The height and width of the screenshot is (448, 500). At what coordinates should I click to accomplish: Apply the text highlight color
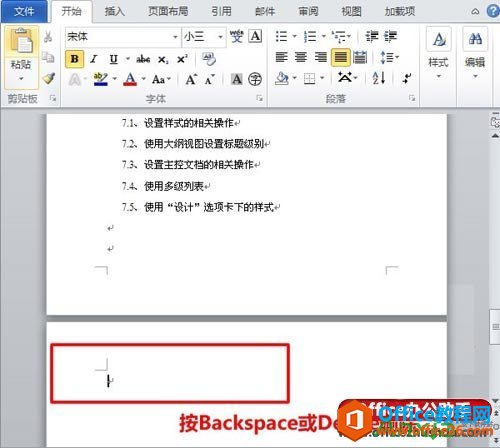[101, 79]
